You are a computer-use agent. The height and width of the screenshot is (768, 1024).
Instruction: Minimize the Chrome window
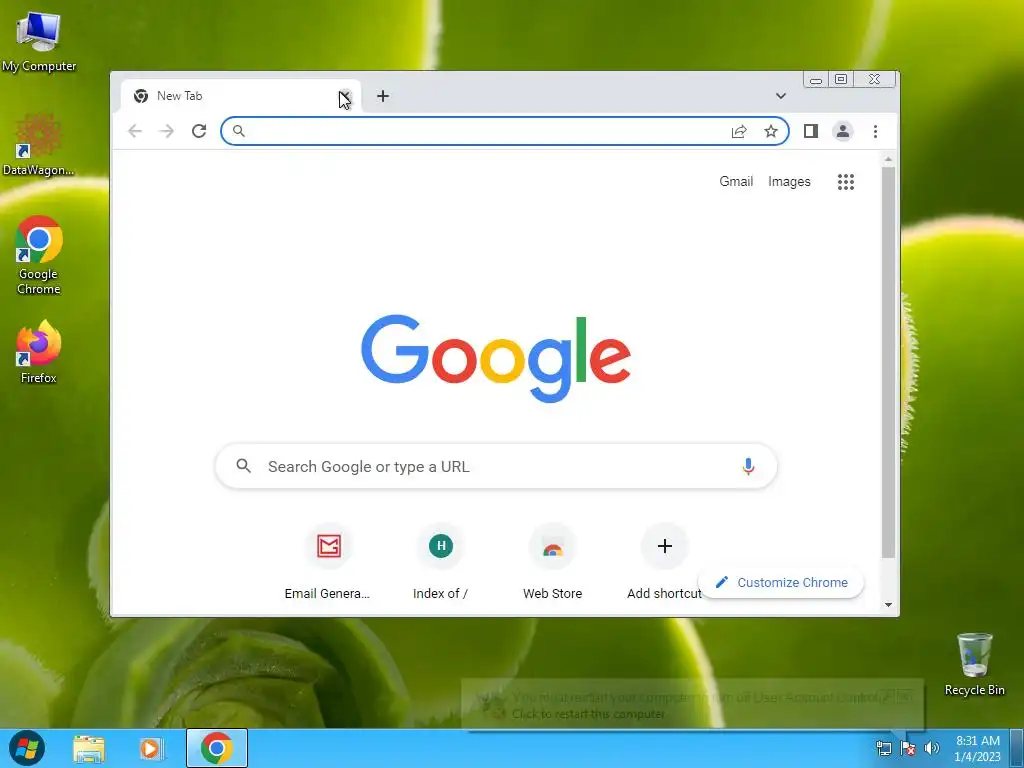[x=816, y=80]
